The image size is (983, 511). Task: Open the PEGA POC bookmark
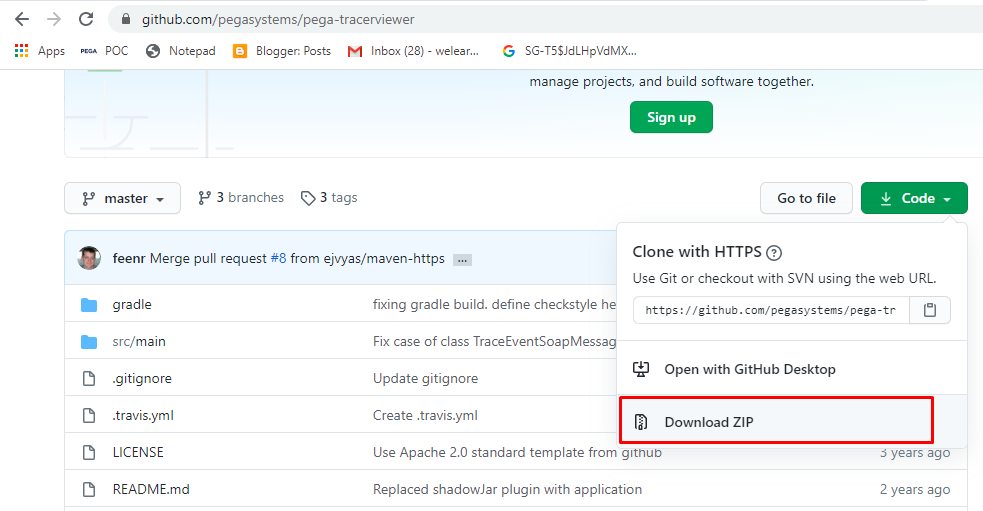(104, 51)
